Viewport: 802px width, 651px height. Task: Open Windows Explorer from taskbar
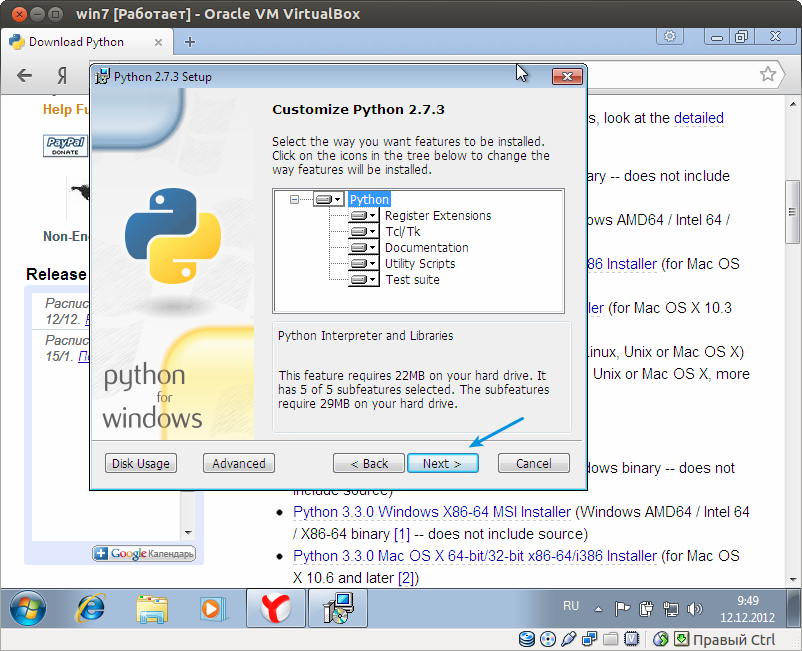tap(152, 609)
